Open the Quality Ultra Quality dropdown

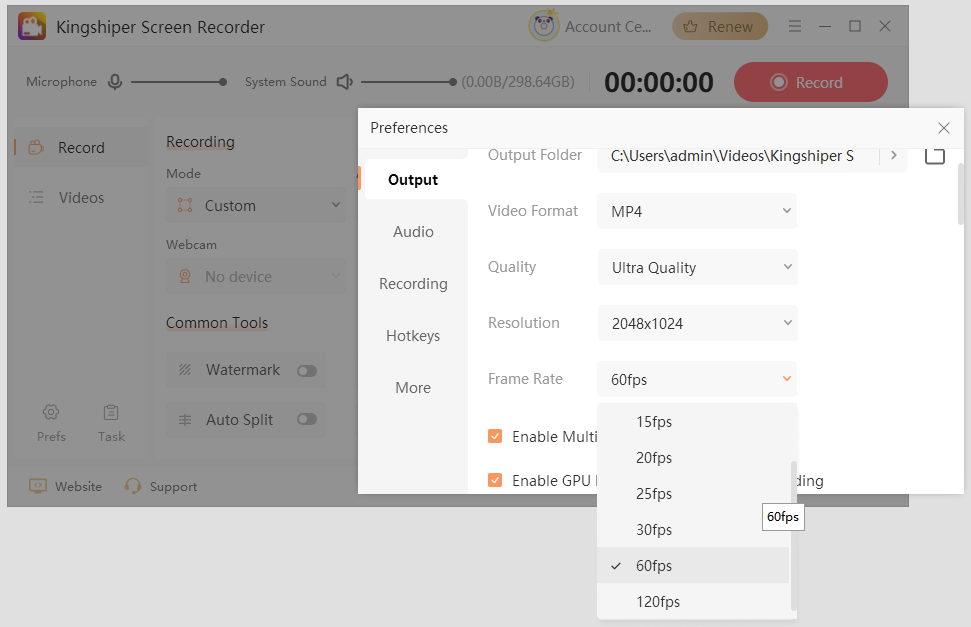(x=697, y=267)
